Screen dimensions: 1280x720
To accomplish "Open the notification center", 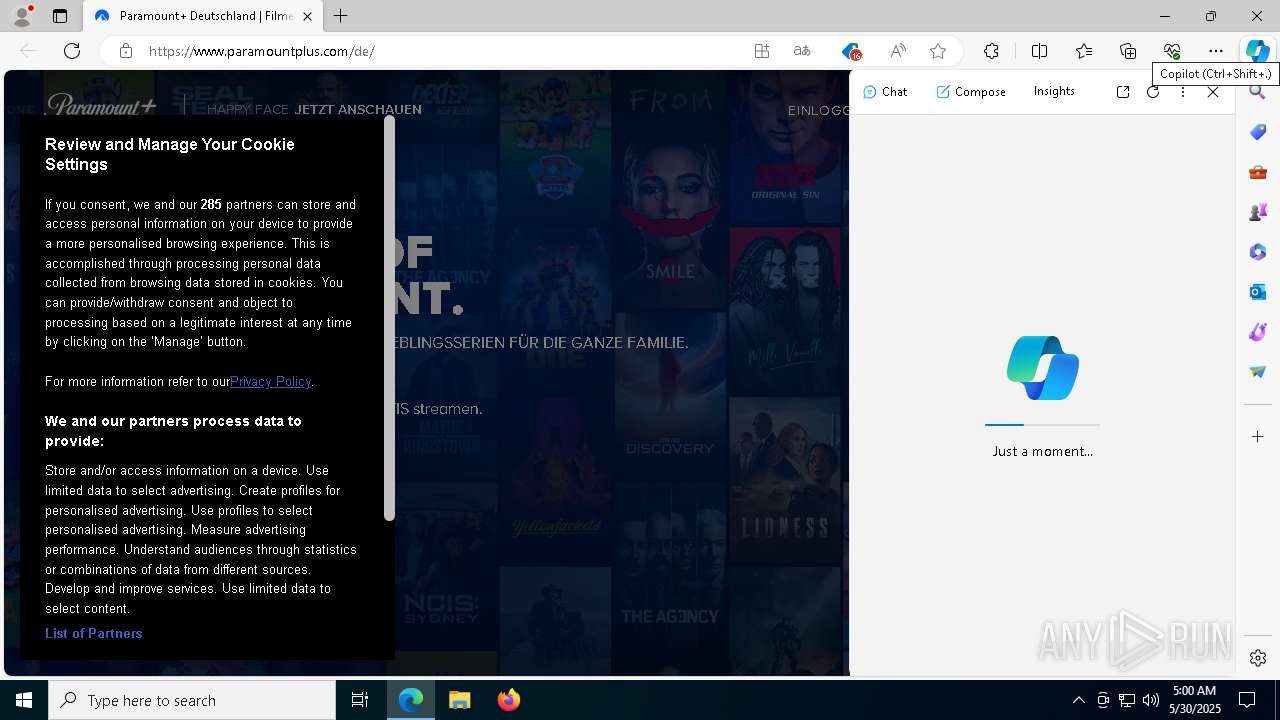I will point(1247,700).
